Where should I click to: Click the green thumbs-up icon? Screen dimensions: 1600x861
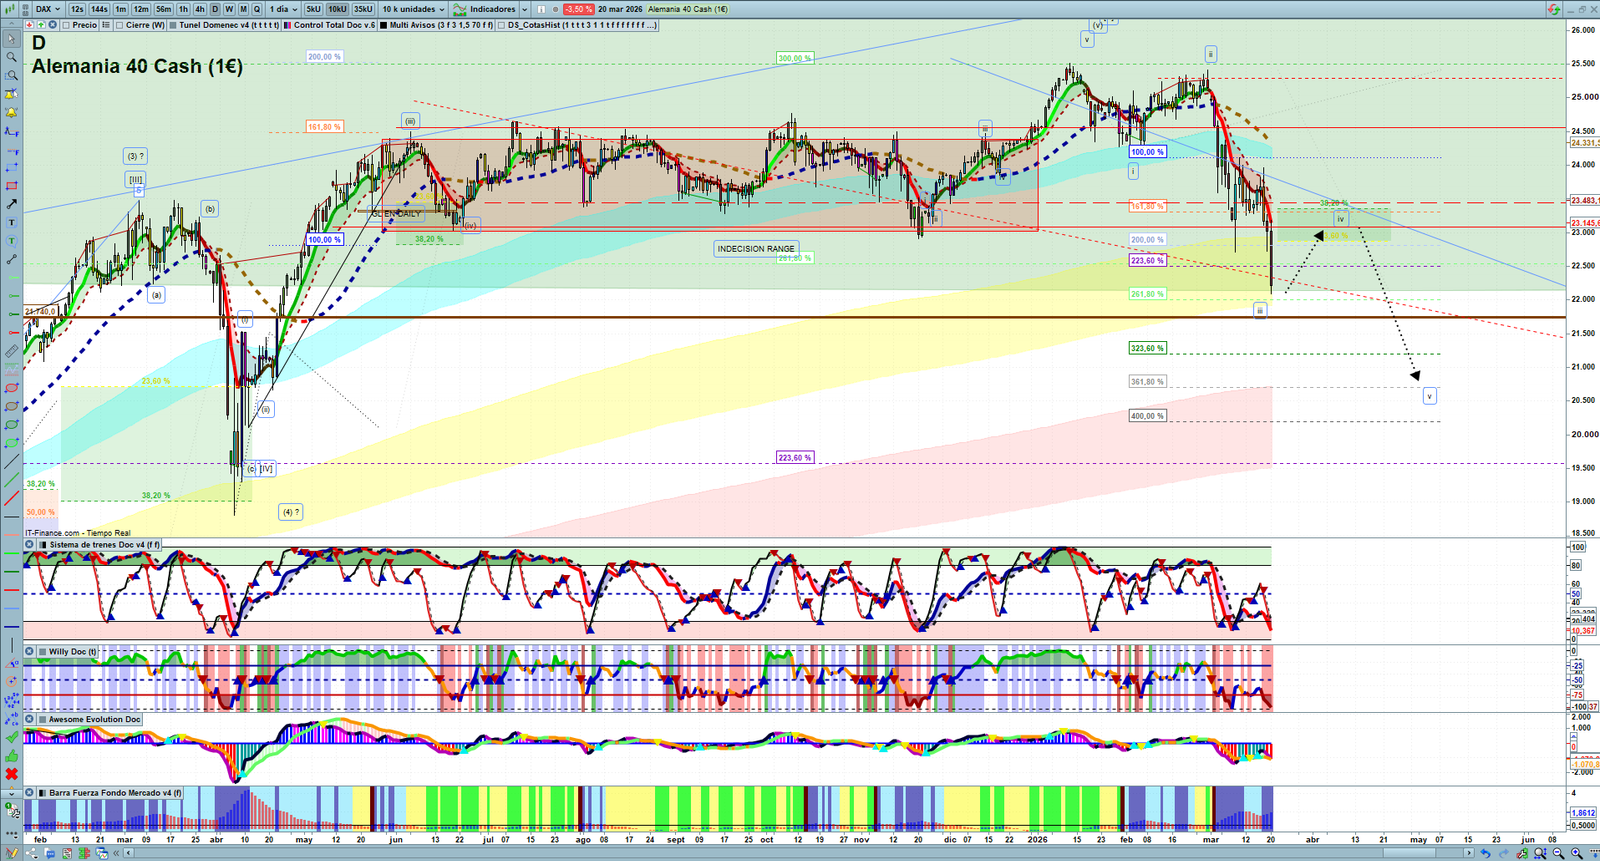[11, 756]
